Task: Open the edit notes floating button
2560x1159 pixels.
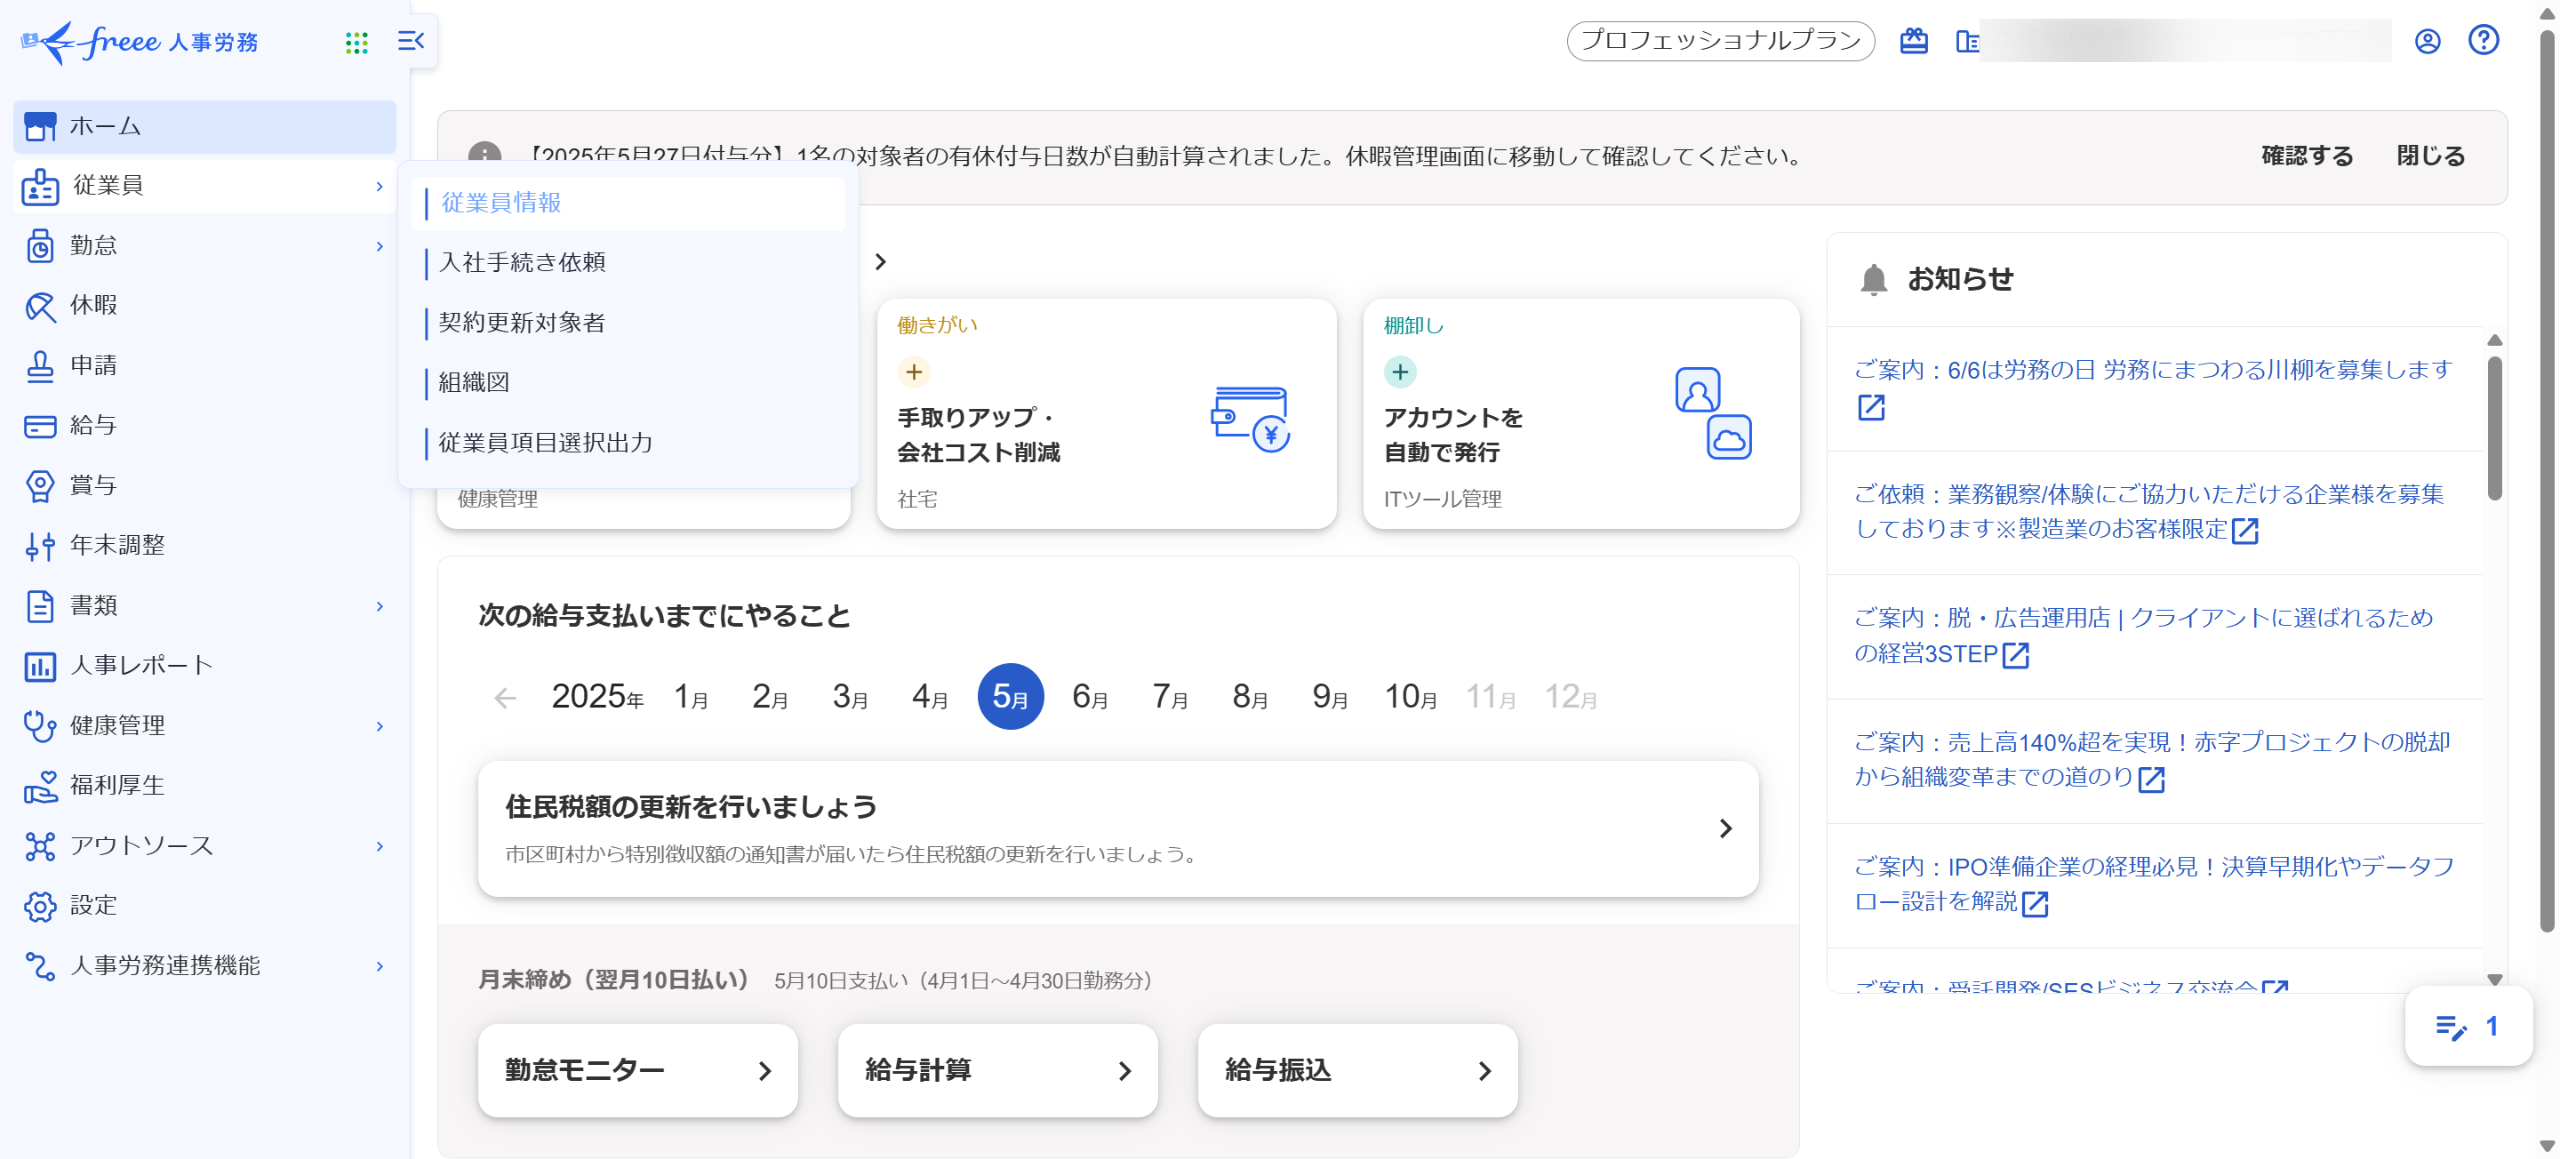Action: 2467,1026
